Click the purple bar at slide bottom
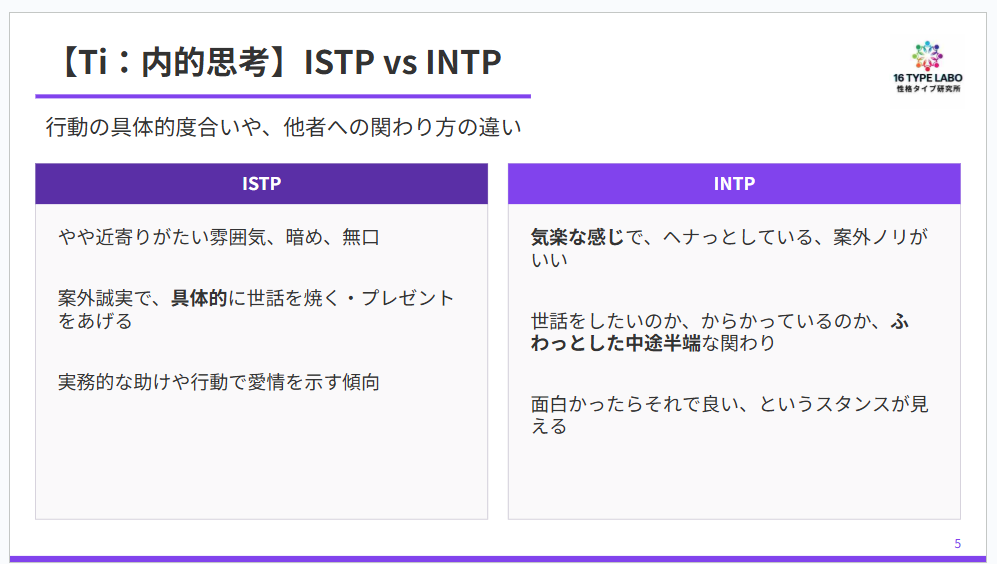The width and height of the screenshot is (997, 564). coord(498,559)
